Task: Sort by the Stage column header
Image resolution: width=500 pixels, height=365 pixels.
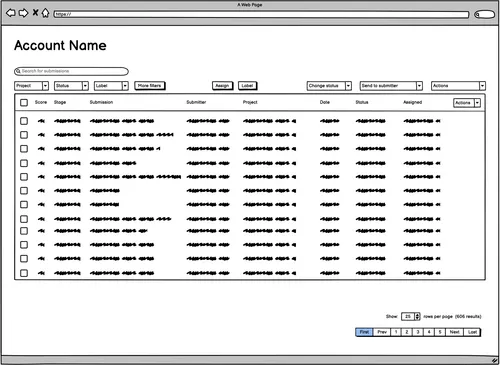Action: pos(60,102)
